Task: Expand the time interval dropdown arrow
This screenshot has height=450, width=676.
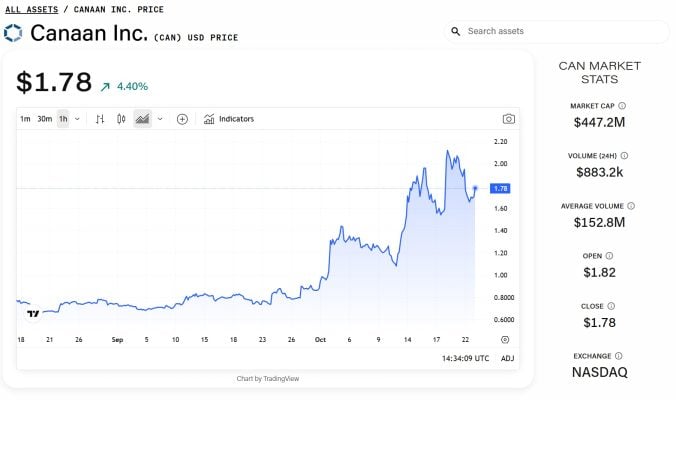Action: pos(77,119)
